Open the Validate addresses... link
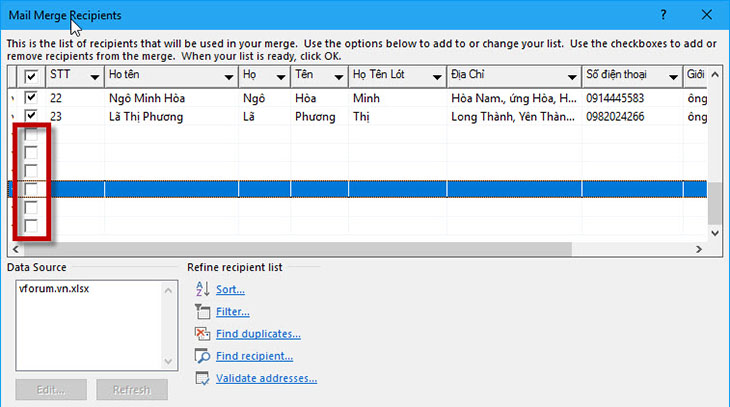 tap(266, 378)
